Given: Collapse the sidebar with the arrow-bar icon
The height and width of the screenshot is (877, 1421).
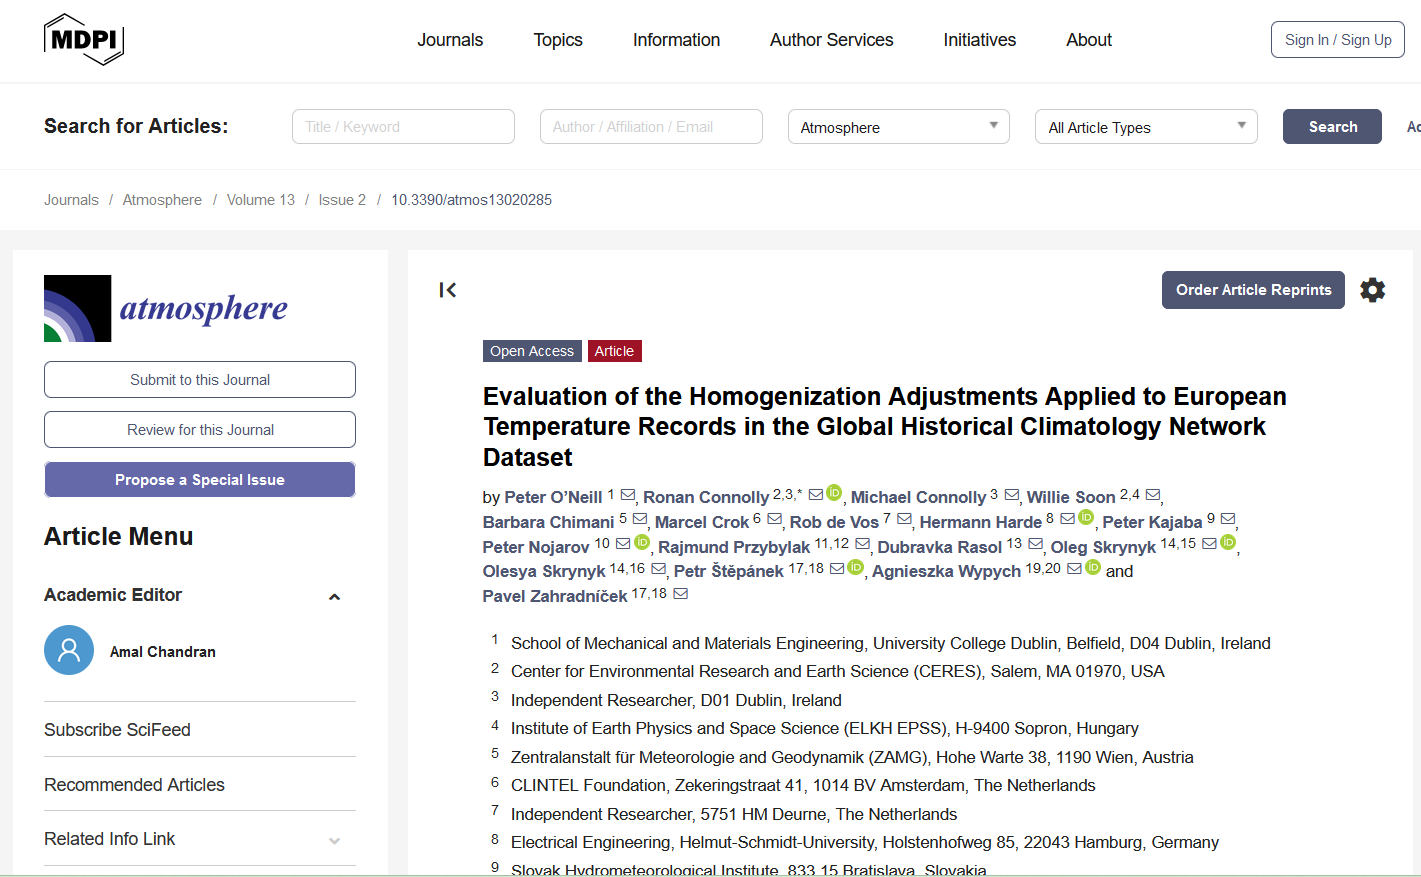Looking at the screenshot, I should point(447,290).
